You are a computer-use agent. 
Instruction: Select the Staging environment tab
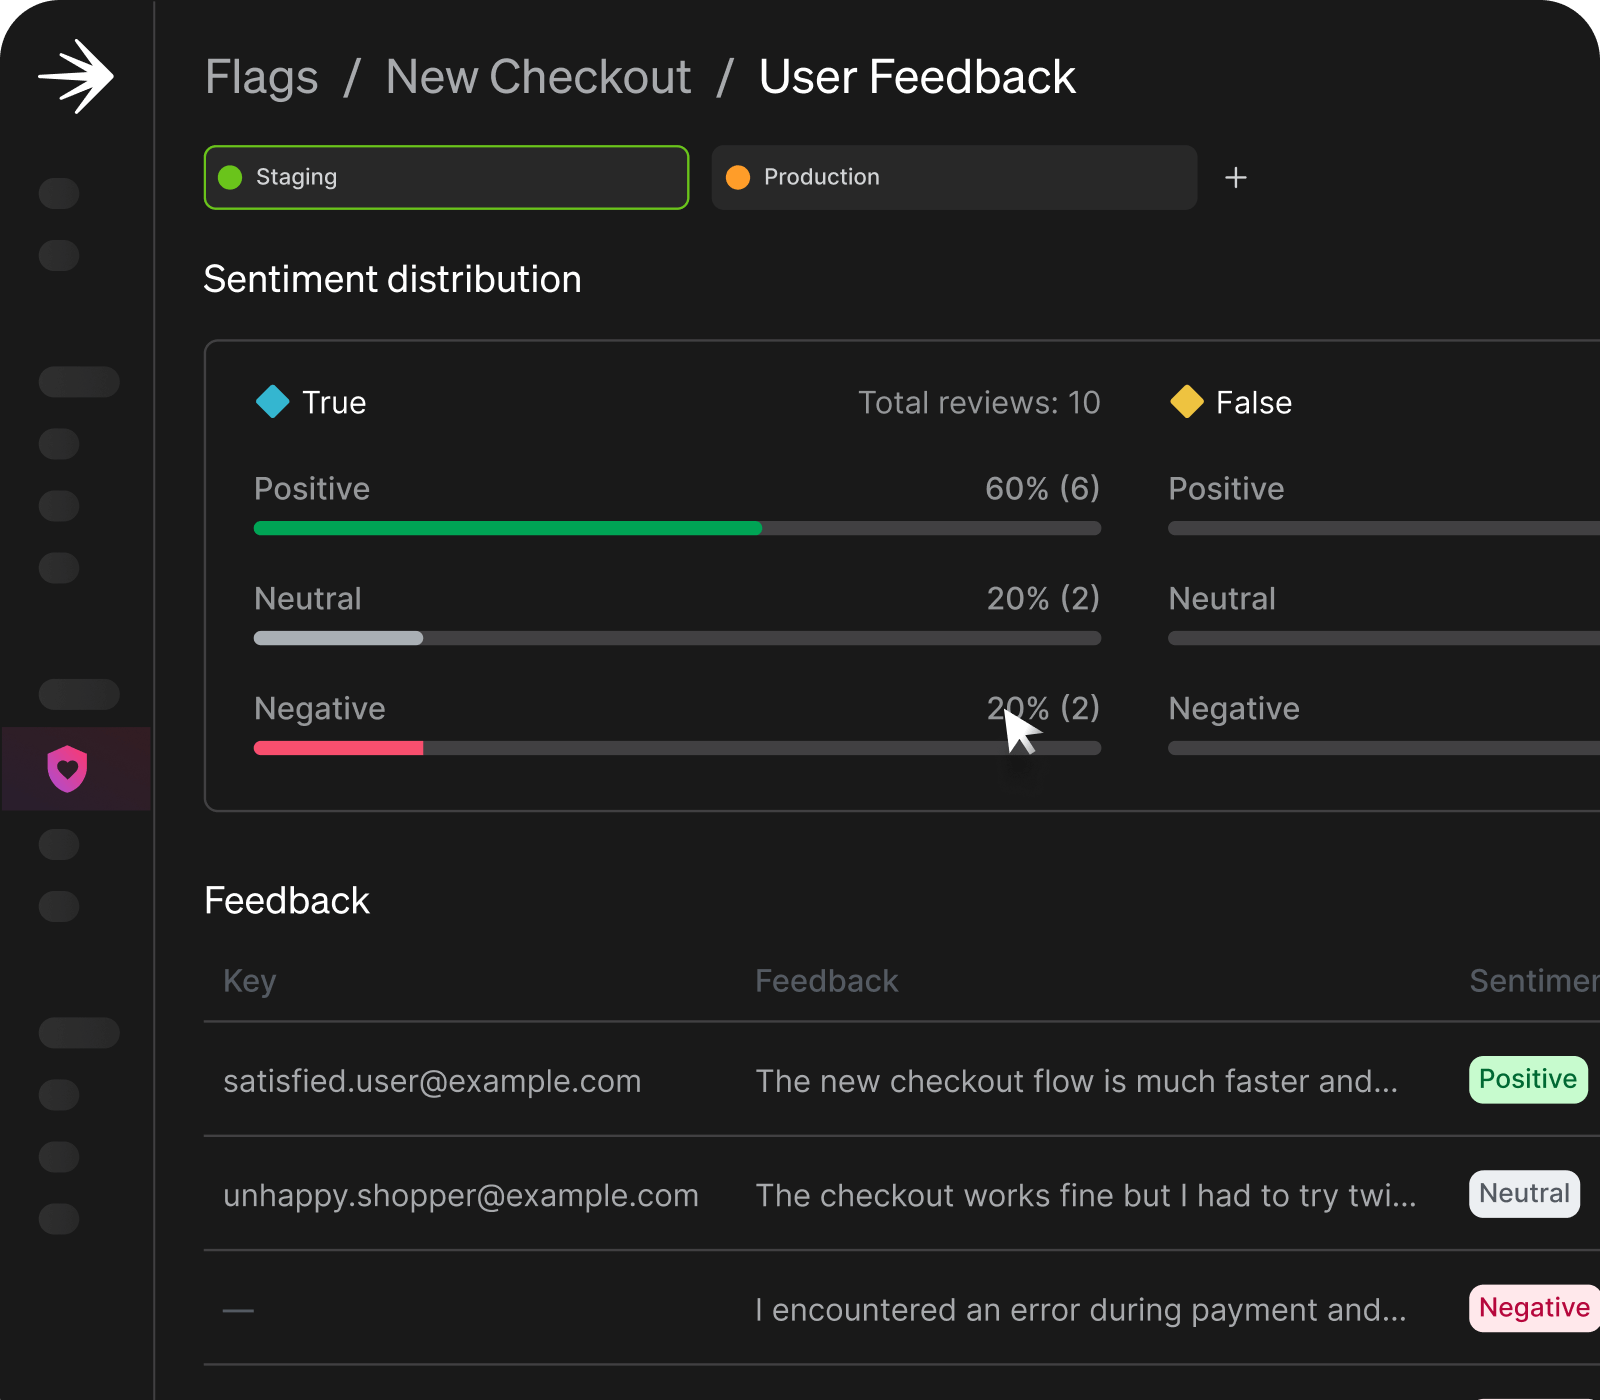446,178
